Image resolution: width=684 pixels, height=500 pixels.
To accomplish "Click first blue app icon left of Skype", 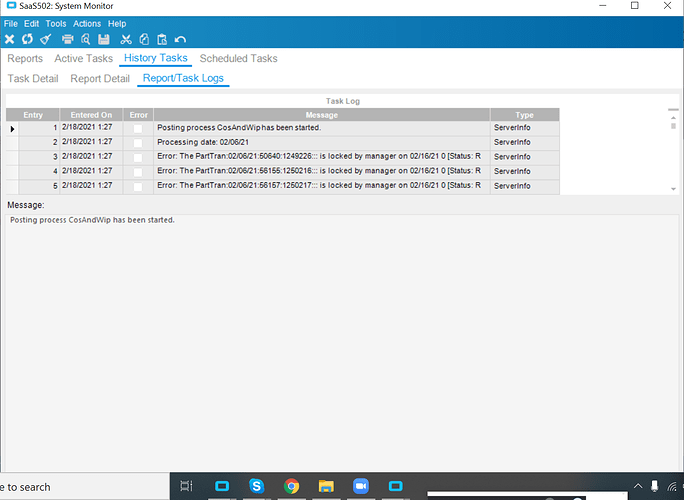I will (x=222, y=486).
